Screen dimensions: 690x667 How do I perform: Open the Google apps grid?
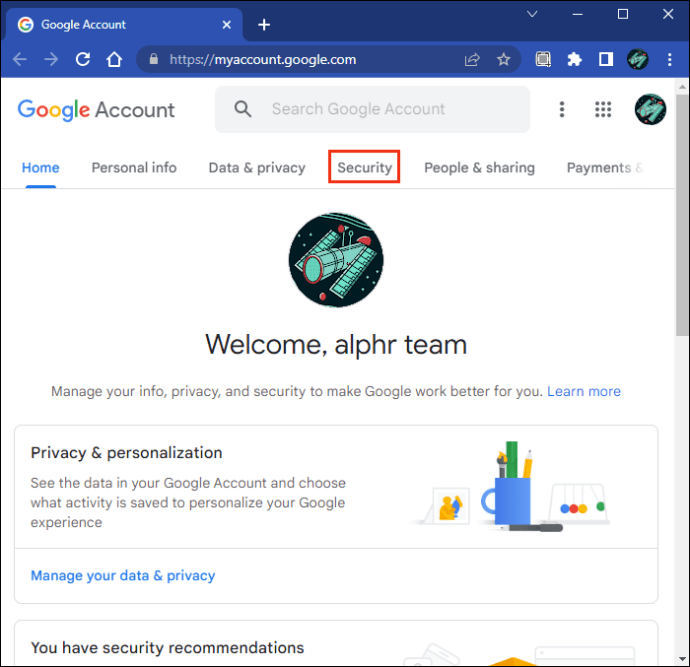[x=603, y=109]
